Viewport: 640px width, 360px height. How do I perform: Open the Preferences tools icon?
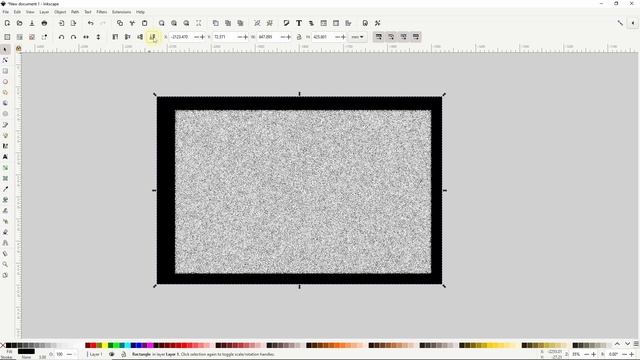point(378,23)
